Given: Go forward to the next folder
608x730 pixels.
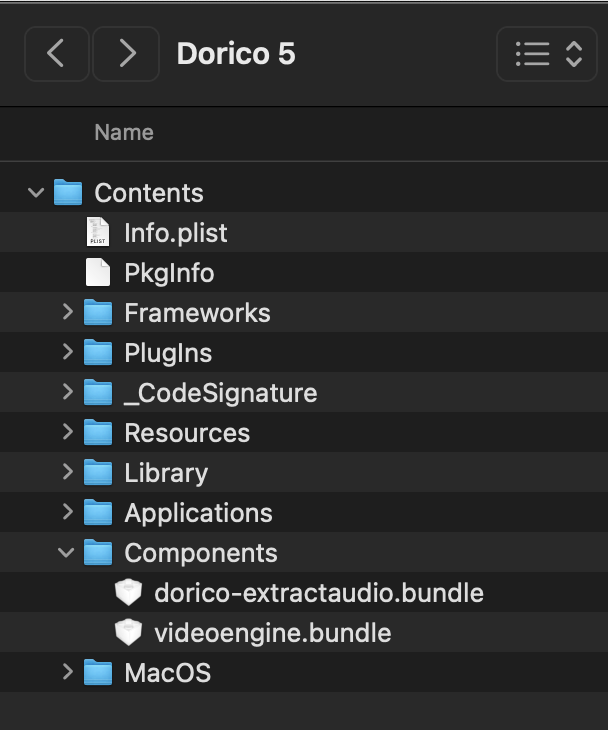Looking at the screenshot, I should coord(126,54).
